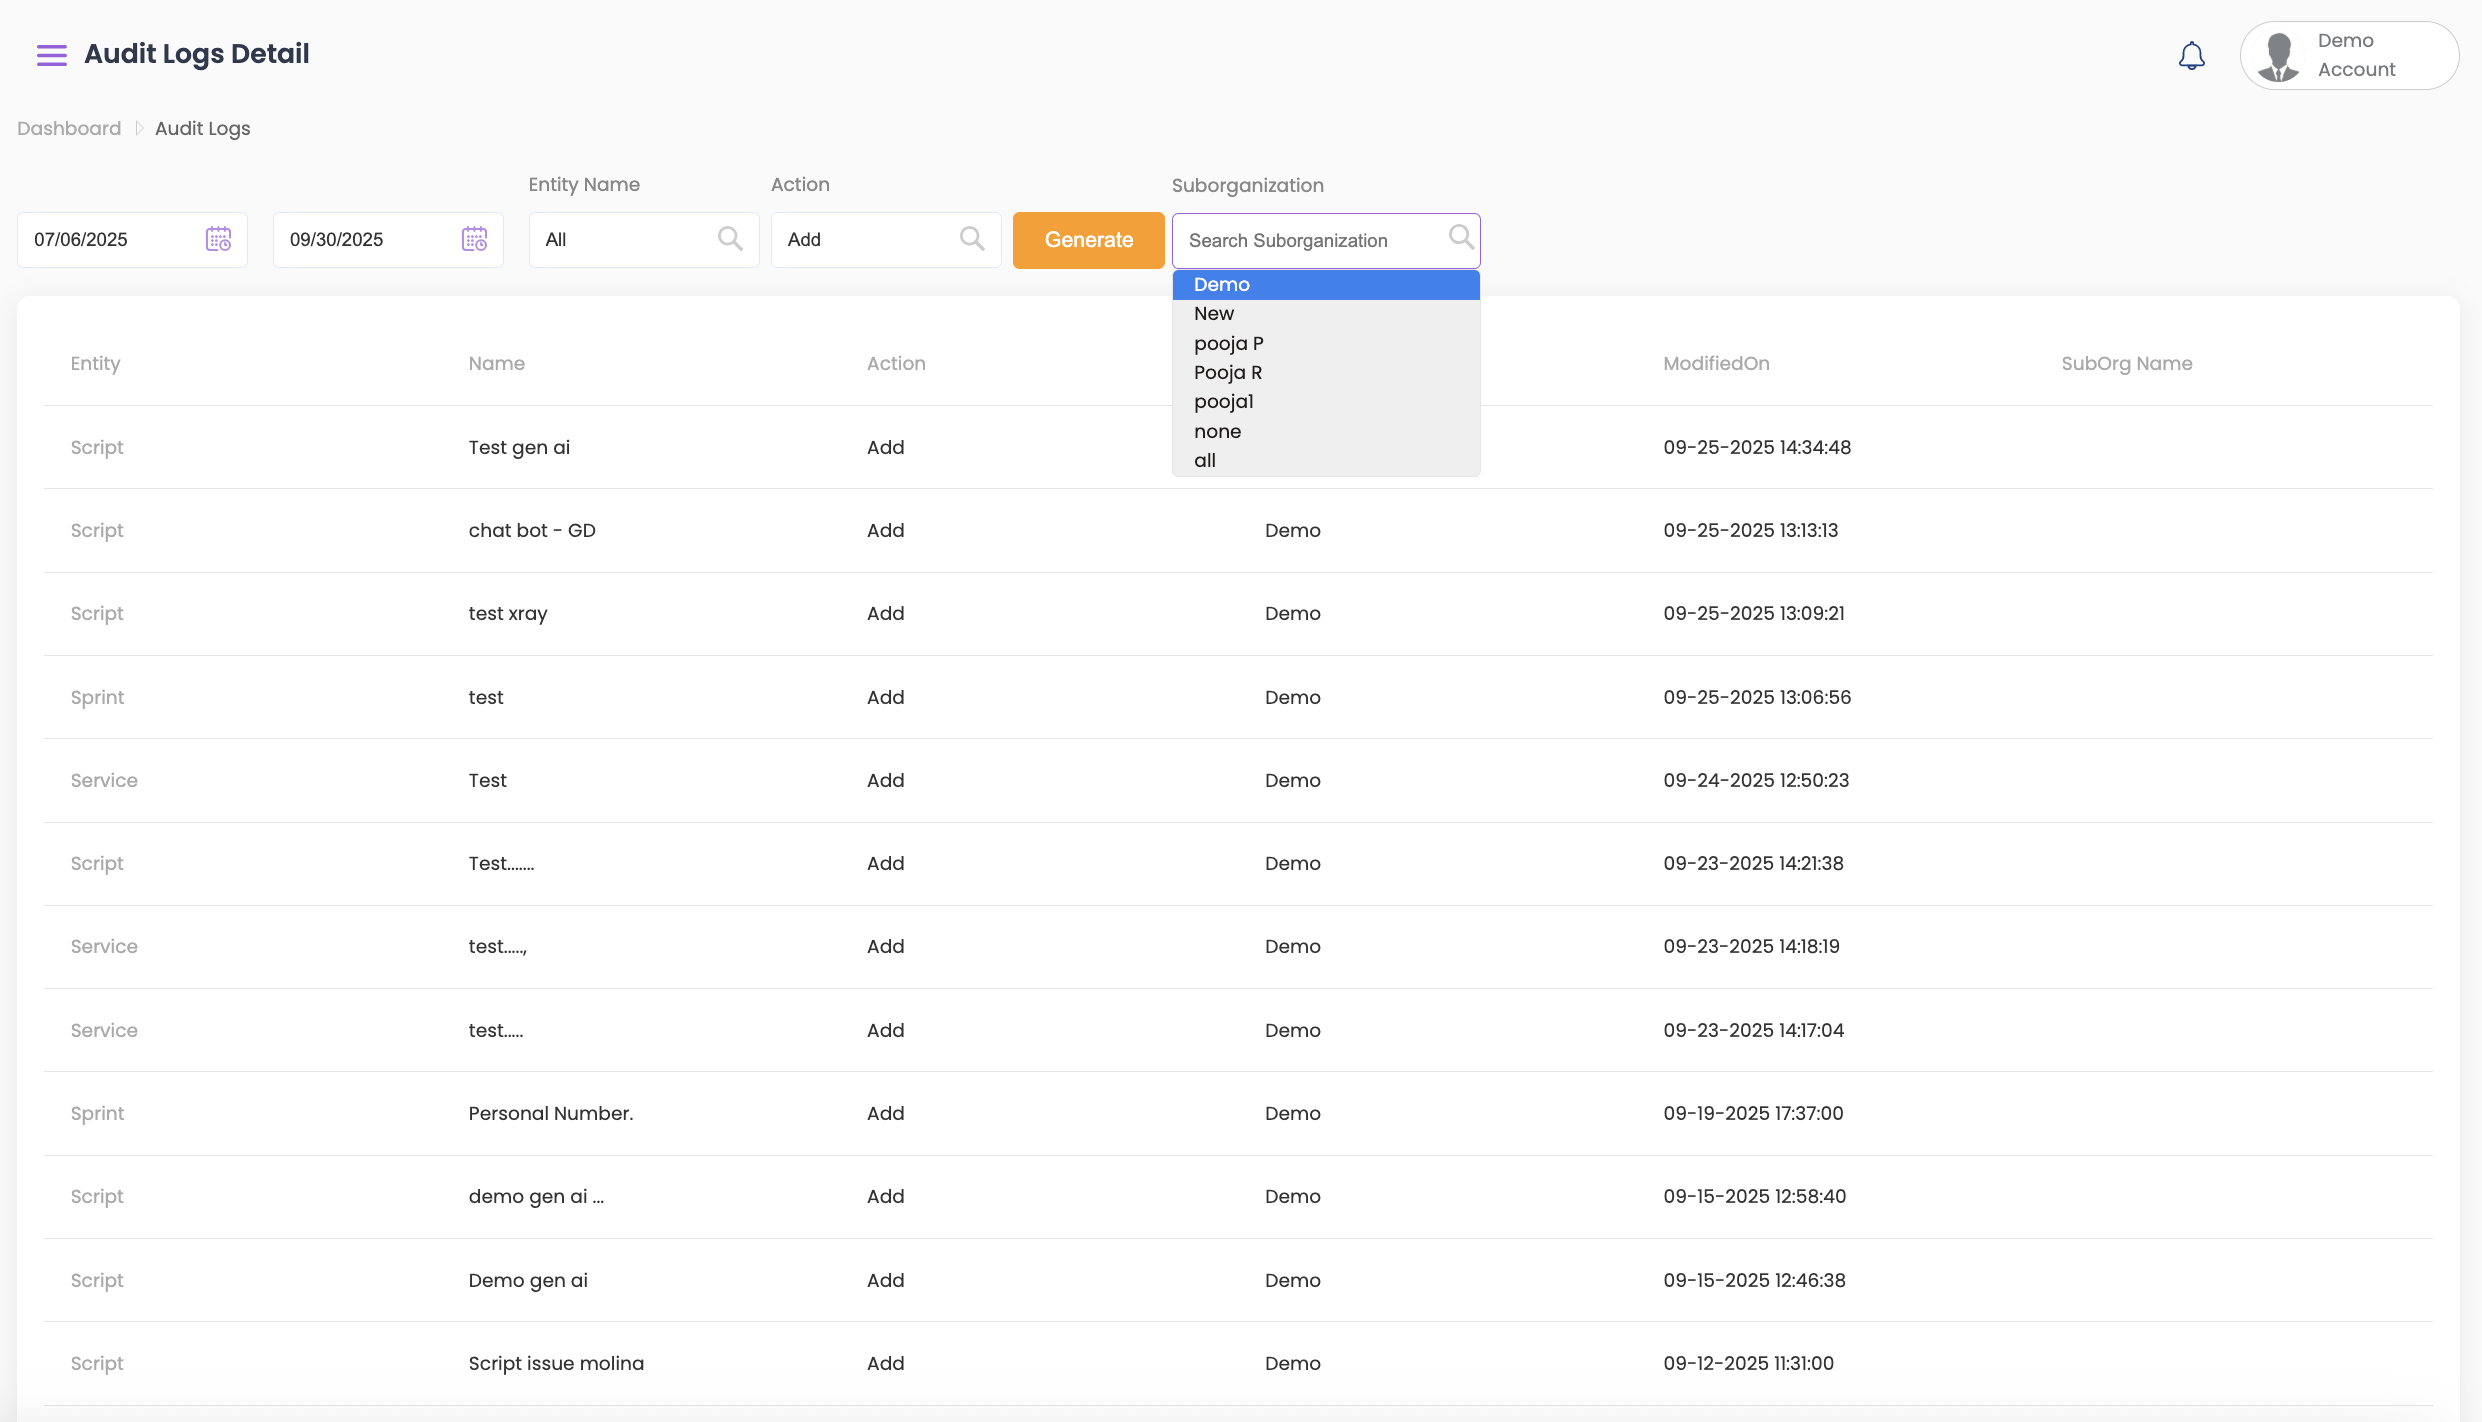Open the end date calendar picker
2482x1422 pixels.
[474, 239]
